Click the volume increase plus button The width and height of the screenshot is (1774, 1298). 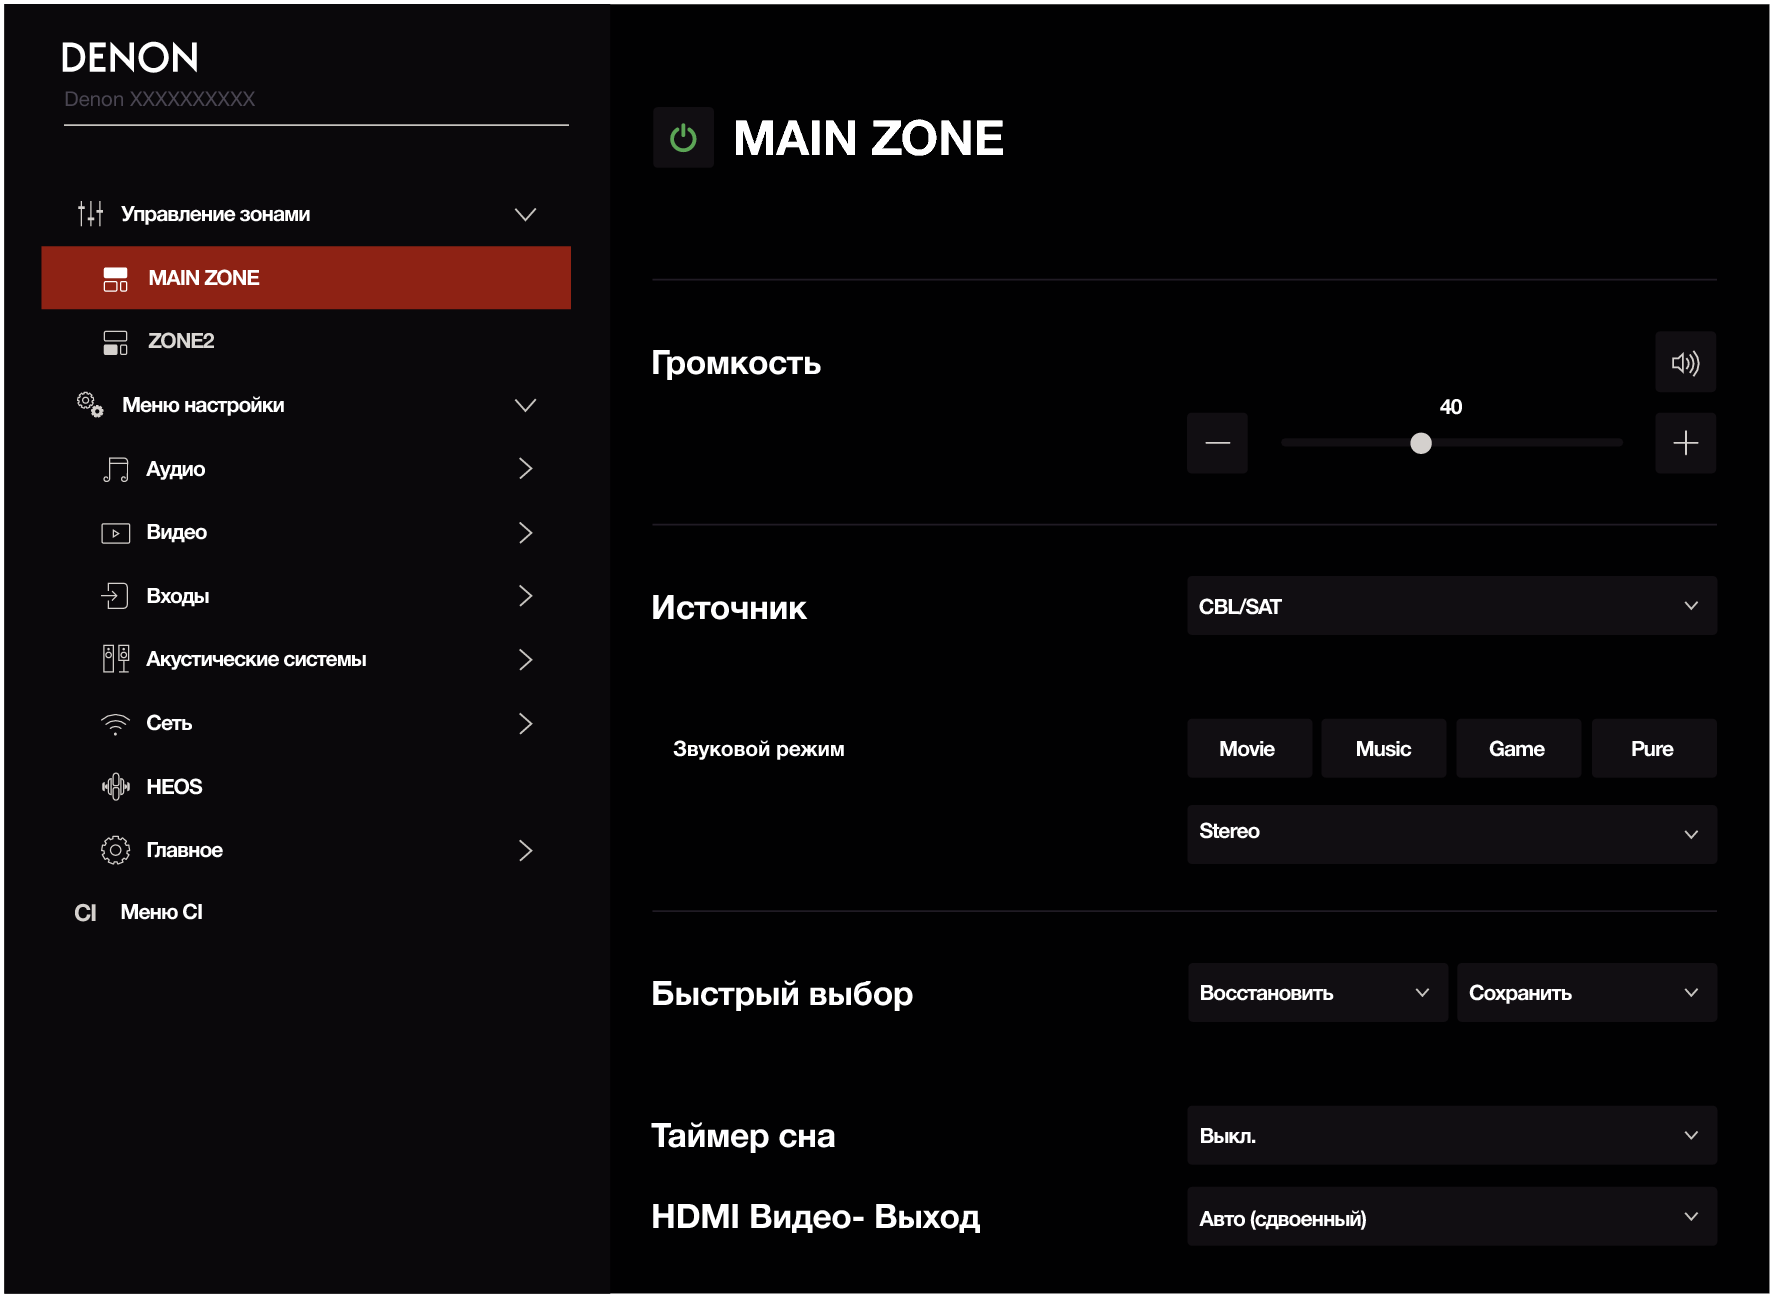(x=1685, y=443)
